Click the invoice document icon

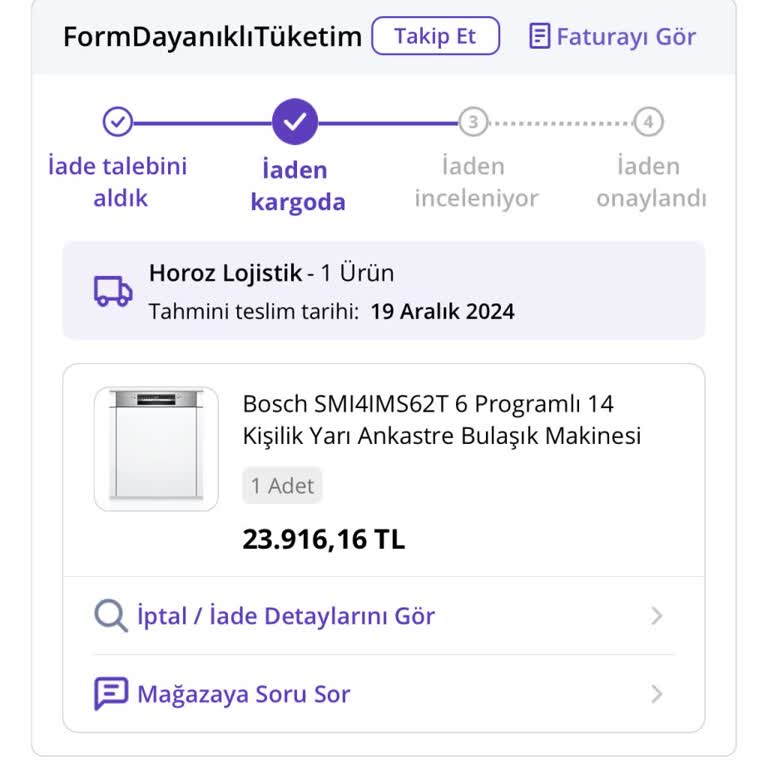point(539,36)
